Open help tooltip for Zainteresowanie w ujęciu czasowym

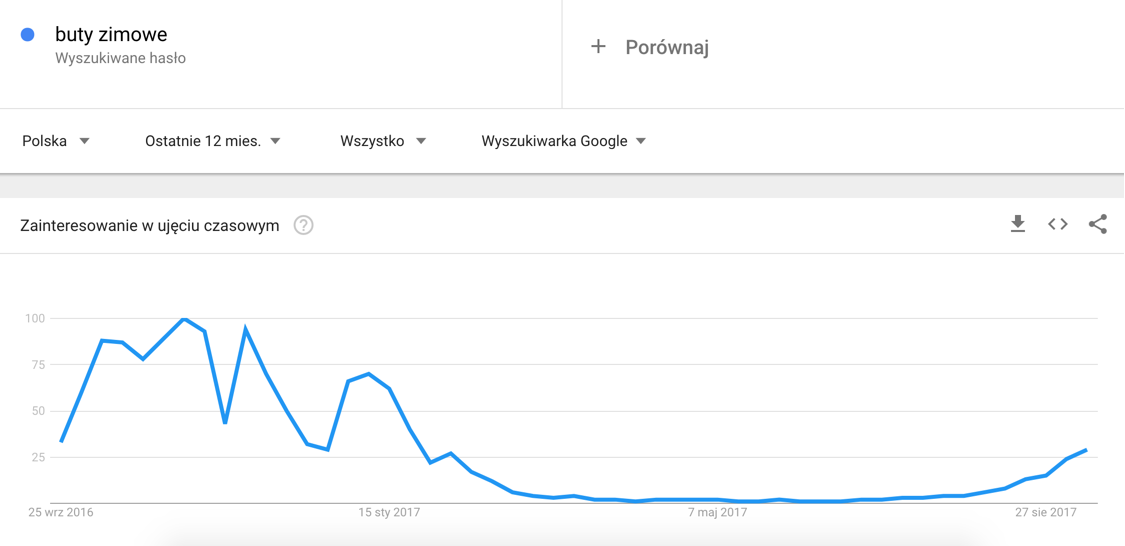(303, 225)
